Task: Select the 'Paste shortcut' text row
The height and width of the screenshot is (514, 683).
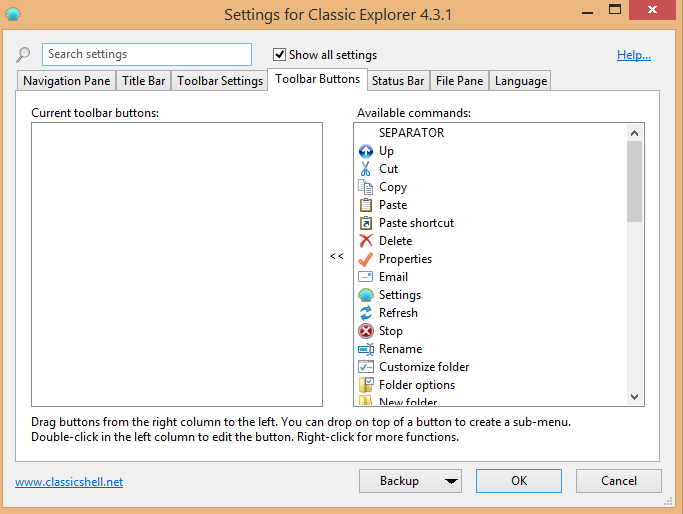Action: 416,223
